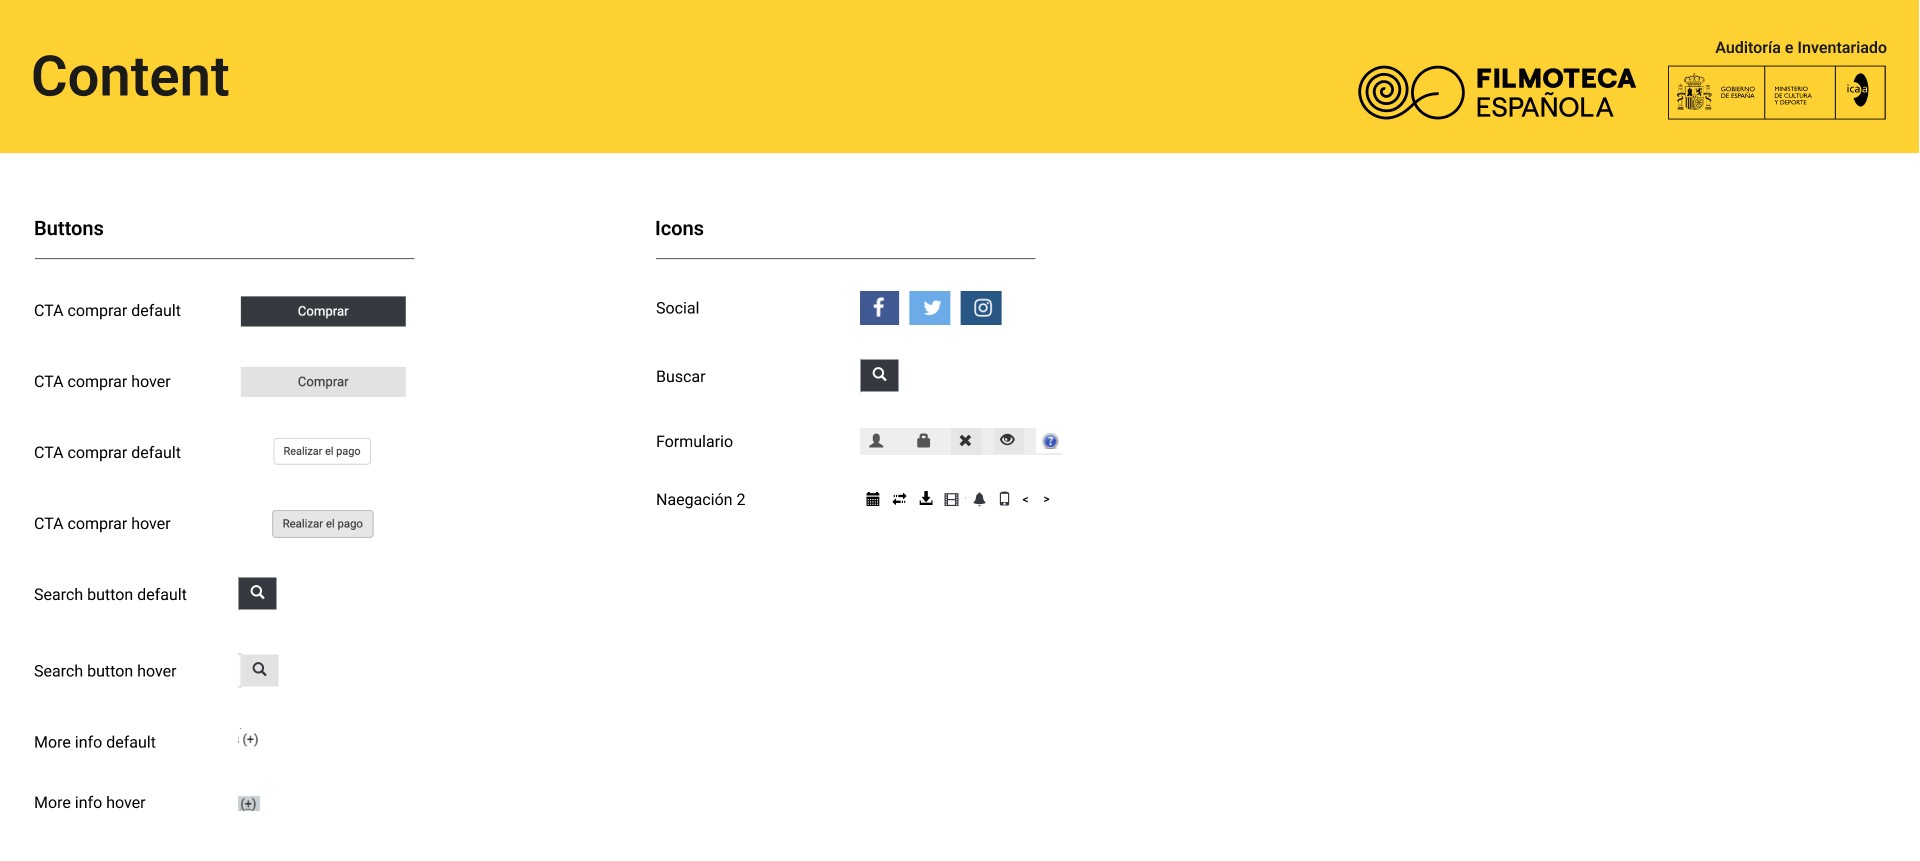1920x861 pixels.
Task: Click the More info hover label
Action: (x=90, y=803)
